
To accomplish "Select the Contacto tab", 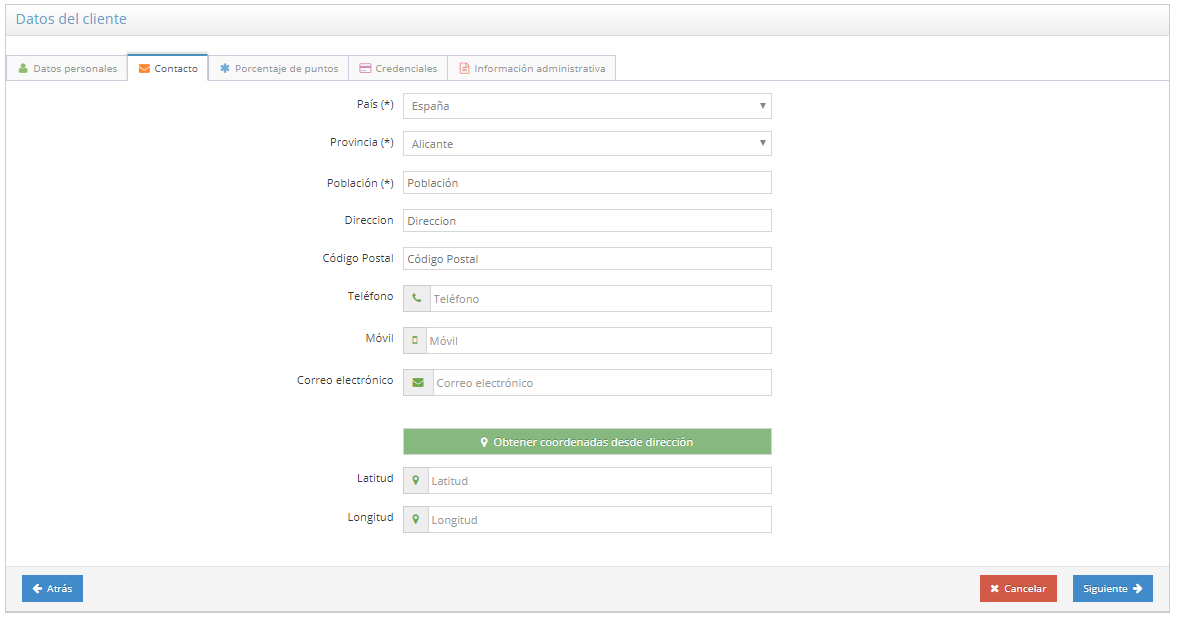I will (x=167, y=69).
